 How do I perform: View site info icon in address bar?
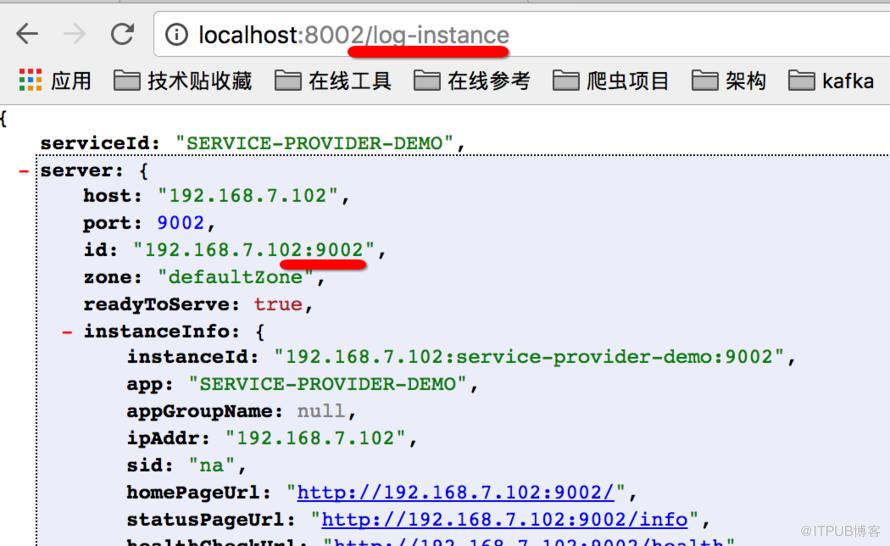[177, 35]
